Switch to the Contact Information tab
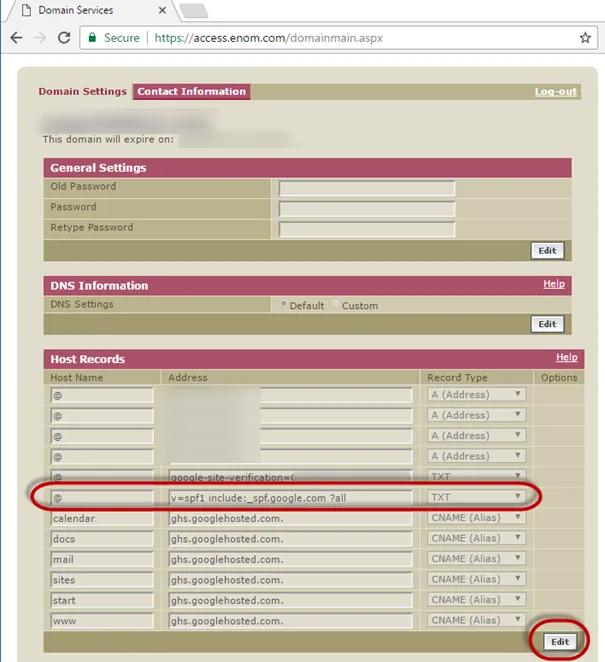 coord(191,92)
